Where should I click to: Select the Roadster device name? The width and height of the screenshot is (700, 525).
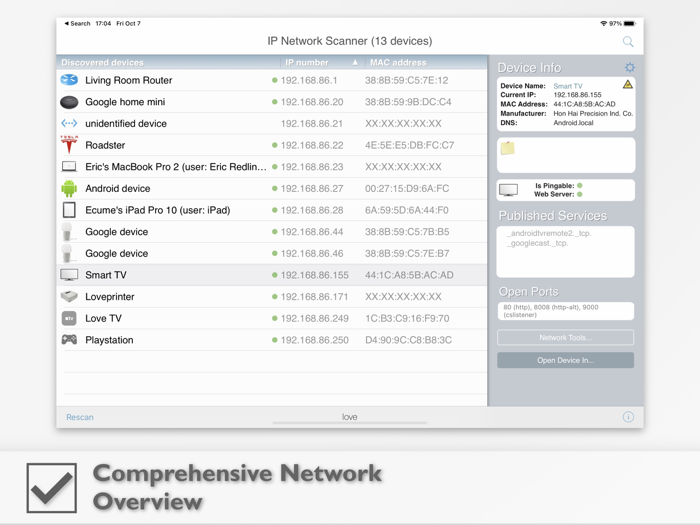click(105, 145)
